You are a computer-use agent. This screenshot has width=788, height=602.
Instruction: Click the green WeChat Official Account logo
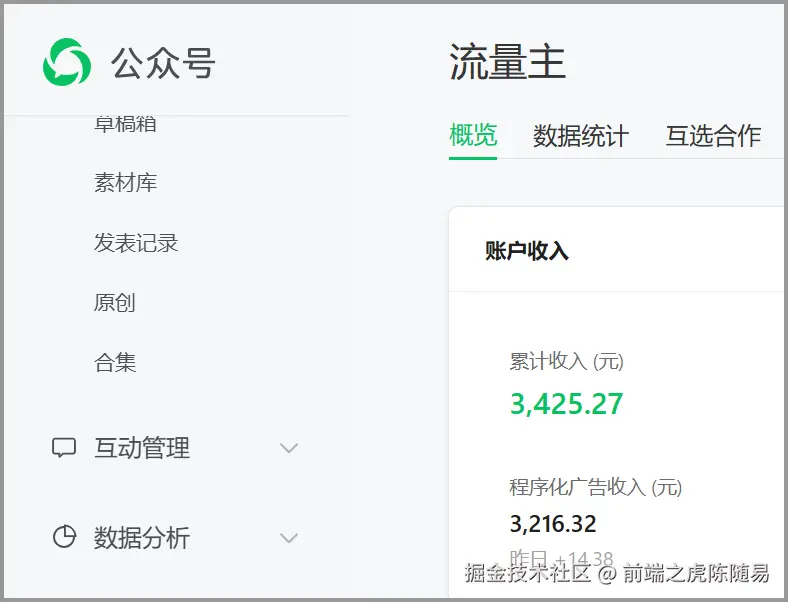[67, 62]
